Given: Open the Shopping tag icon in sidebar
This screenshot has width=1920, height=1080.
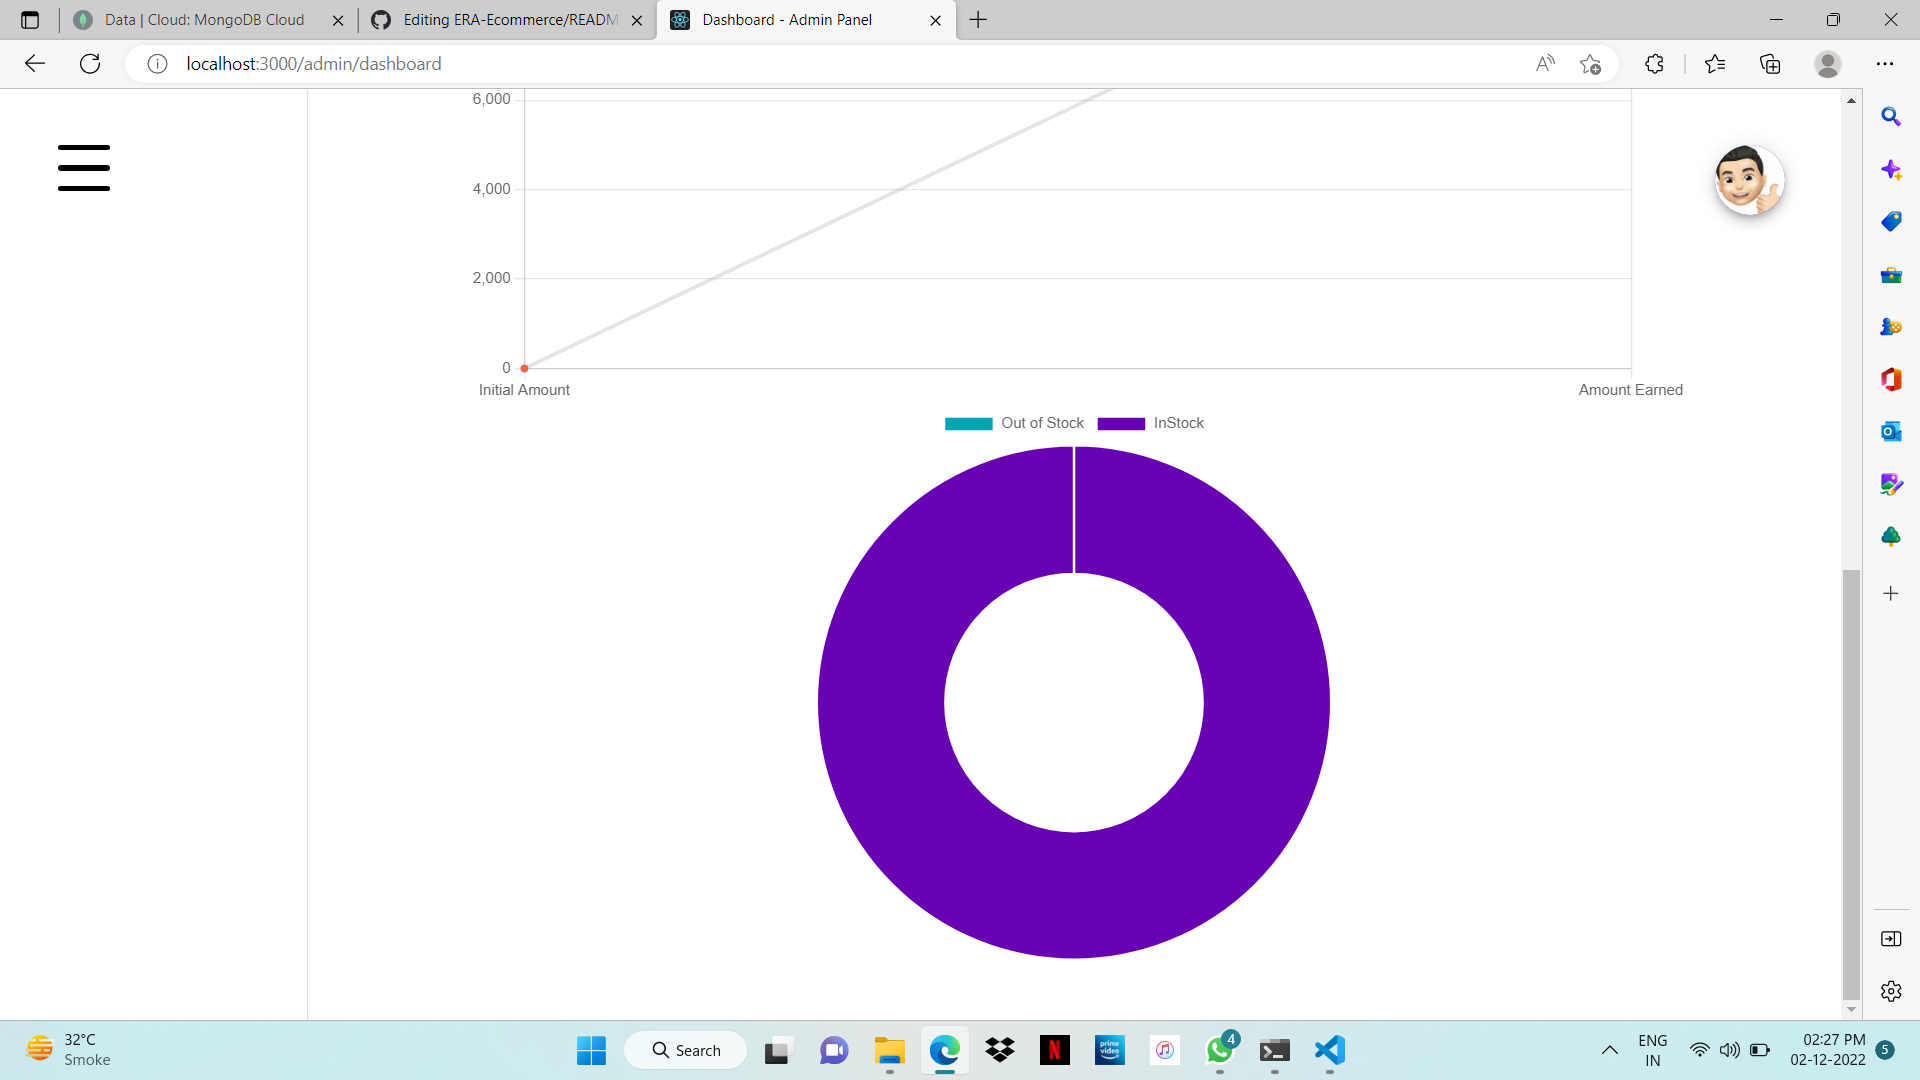Looking at the screenshot, I should 1891,221.
